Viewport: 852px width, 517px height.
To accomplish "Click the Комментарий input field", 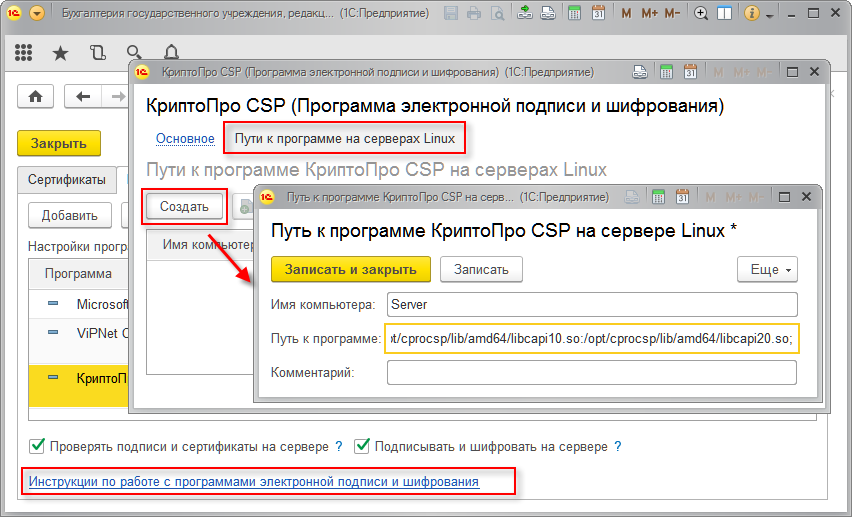I will click(592, 373).
